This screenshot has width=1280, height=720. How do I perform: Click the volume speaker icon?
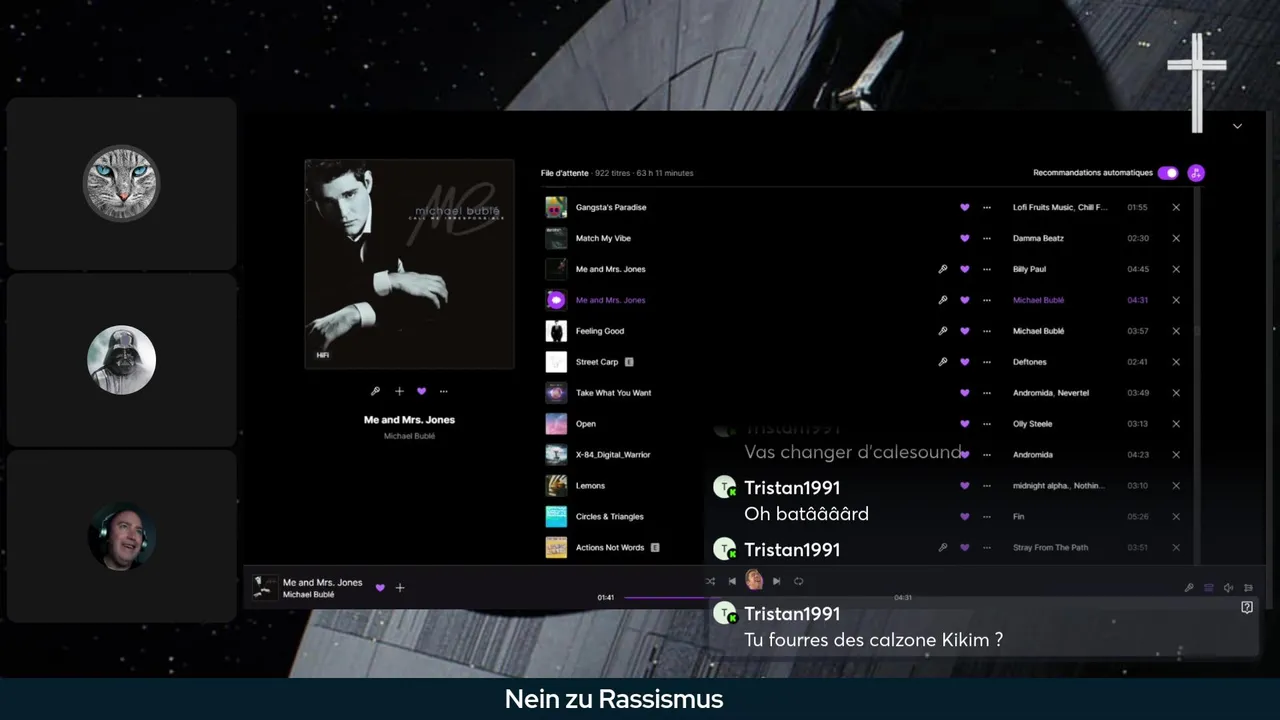point(1229,588)
